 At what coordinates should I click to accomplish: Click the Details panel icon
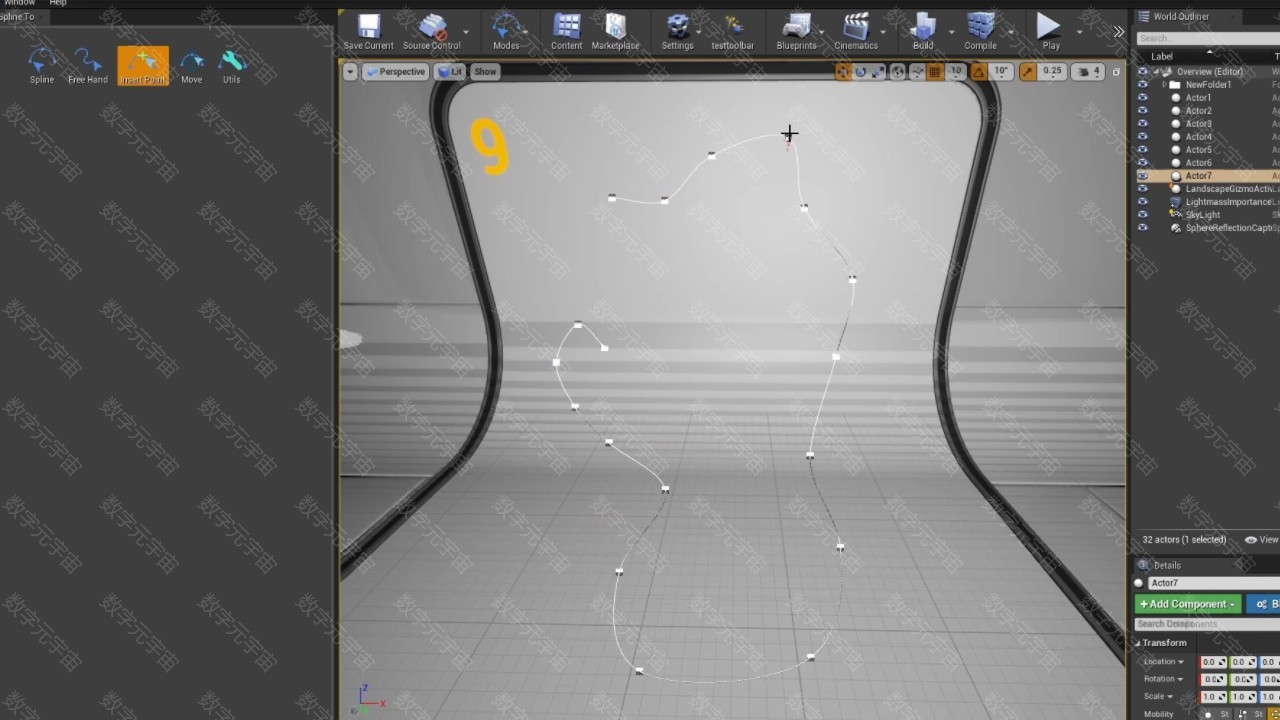pyautogui.click(x=1144, y=565)
